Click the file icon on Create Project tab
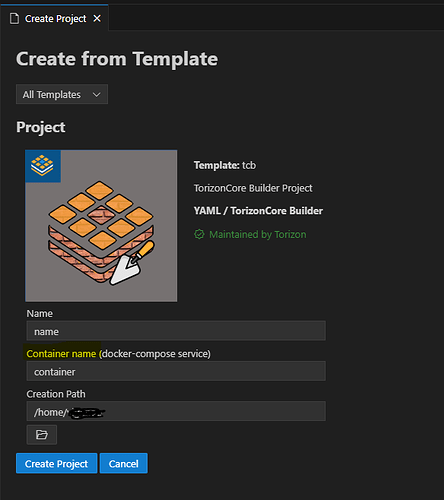 tap(14, 19)
